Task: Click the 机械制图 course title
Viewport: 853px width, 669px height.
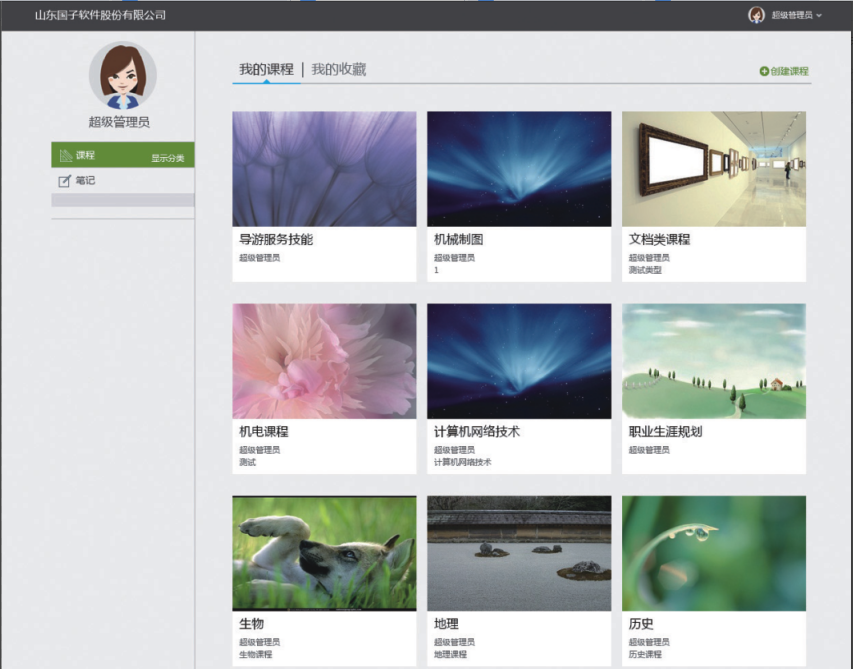Action: pyautogui.click(x=459, y=239)
